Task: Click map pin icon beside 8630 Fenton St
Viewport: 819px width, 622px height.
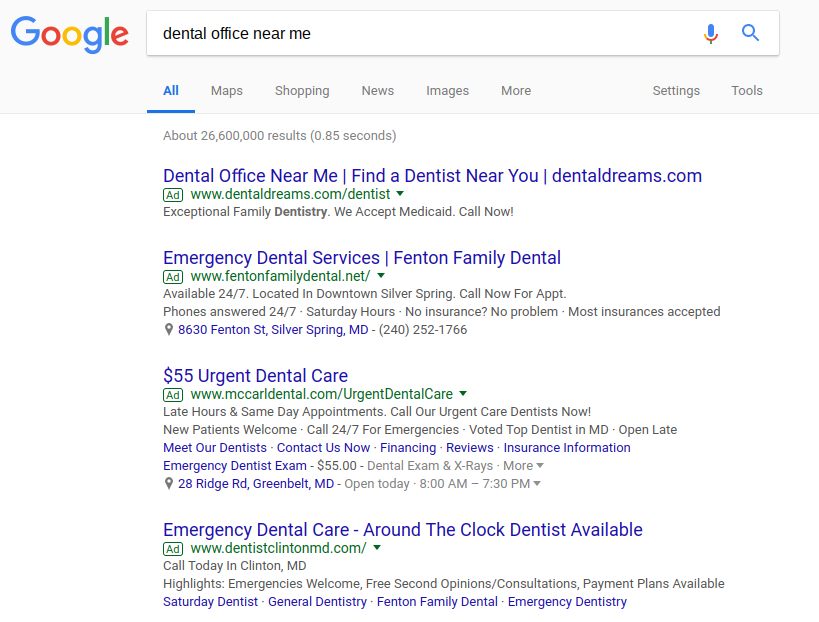Action: (x=169, y=330)
